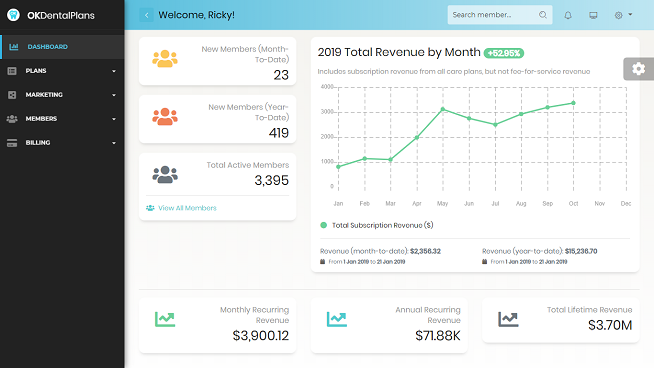654x368 pixels.
Task: Open the floating gear customization panel
Action: [639, 68]
